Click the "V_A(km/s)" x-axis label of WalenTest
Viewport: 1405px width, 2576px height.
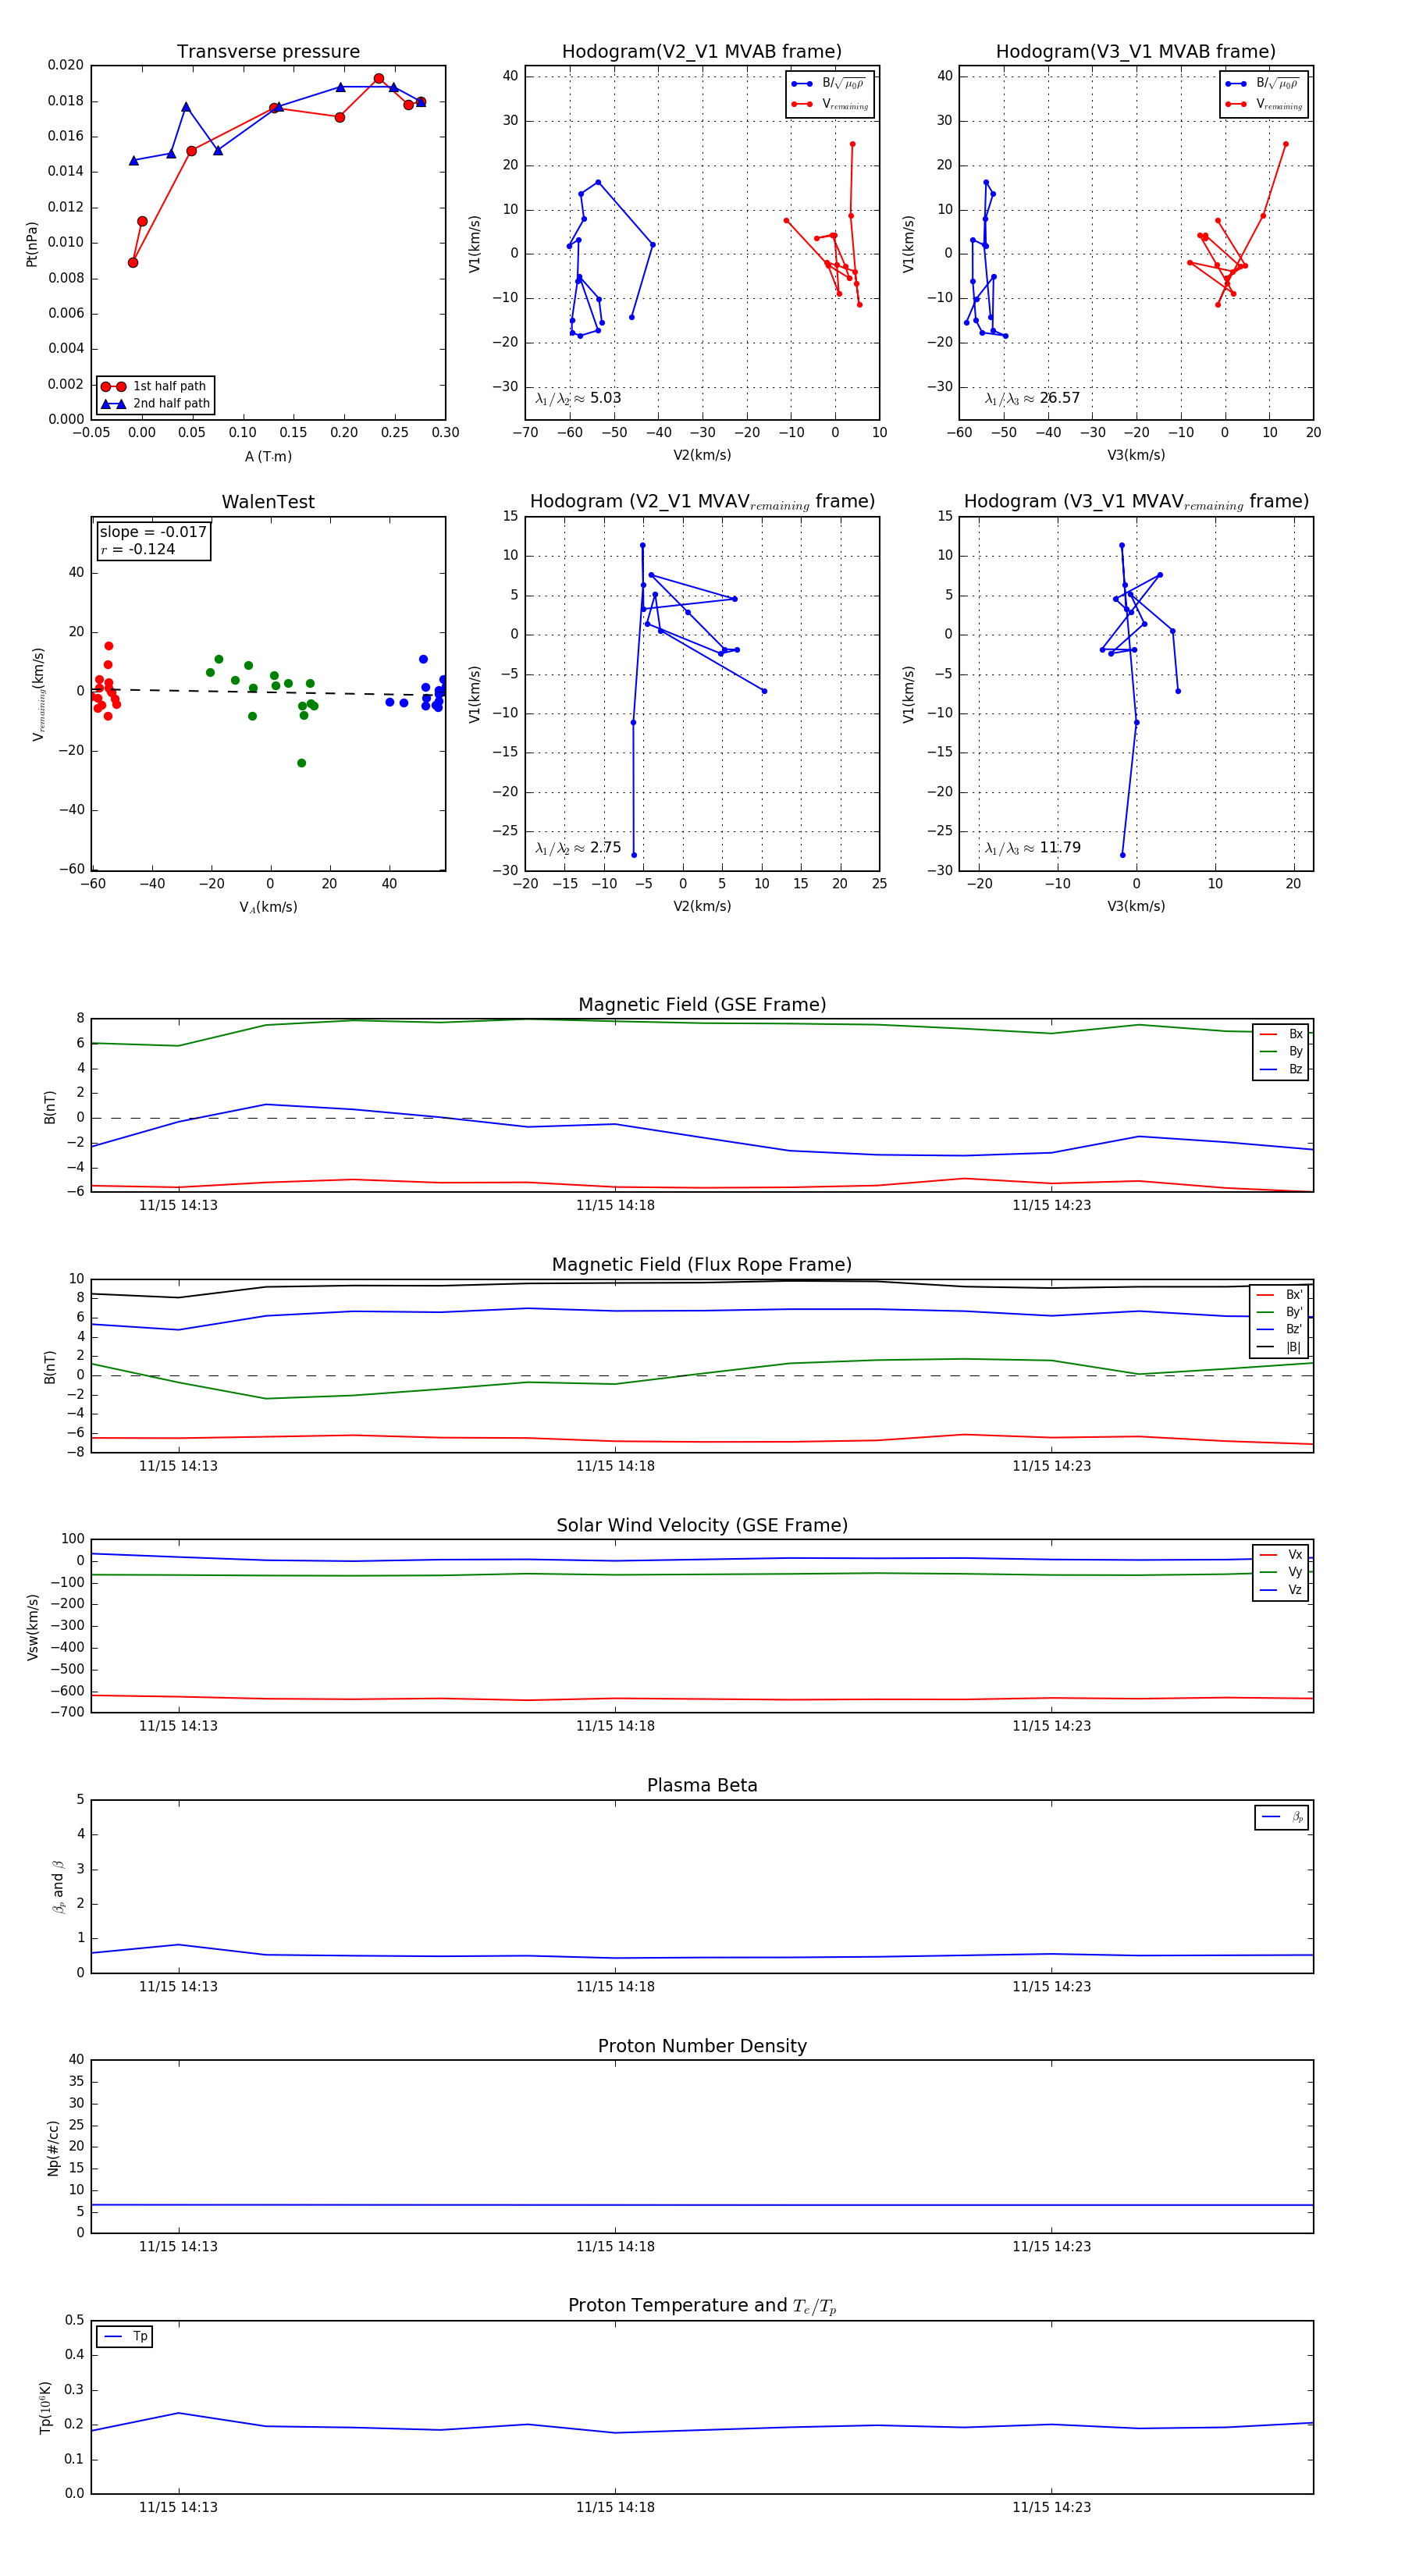pos(268,908)
